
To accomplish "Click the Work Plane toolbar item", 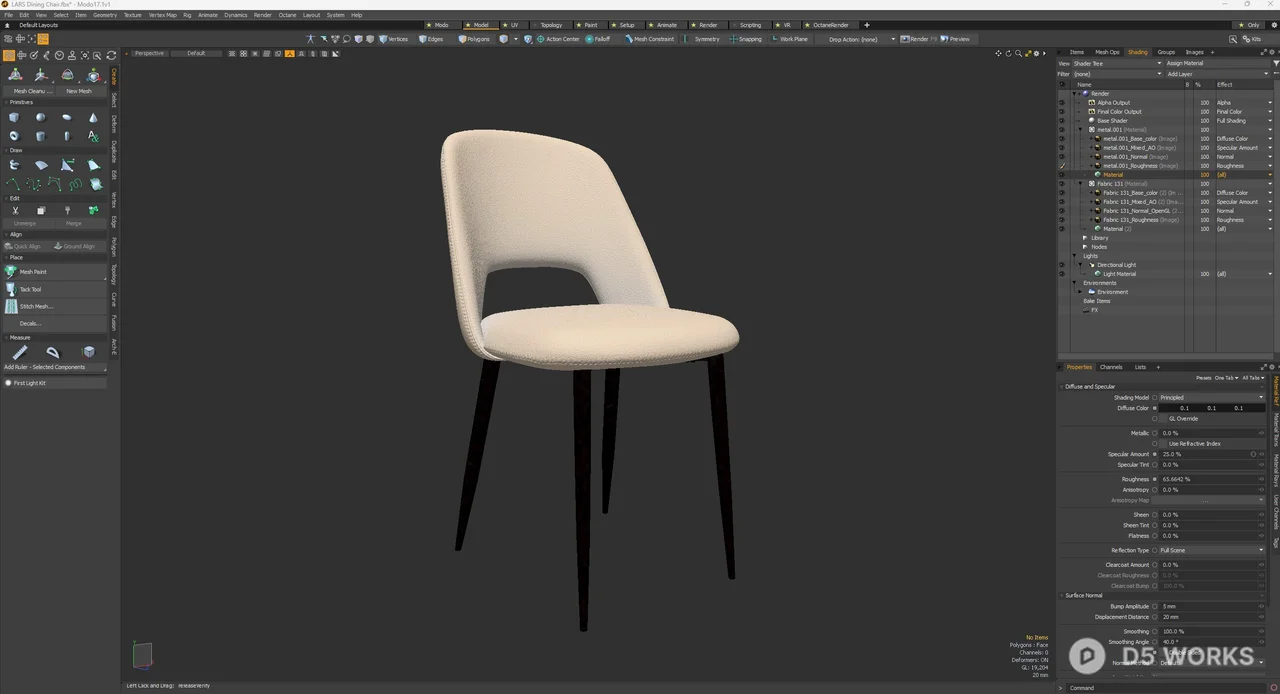I will pos(789,39).
